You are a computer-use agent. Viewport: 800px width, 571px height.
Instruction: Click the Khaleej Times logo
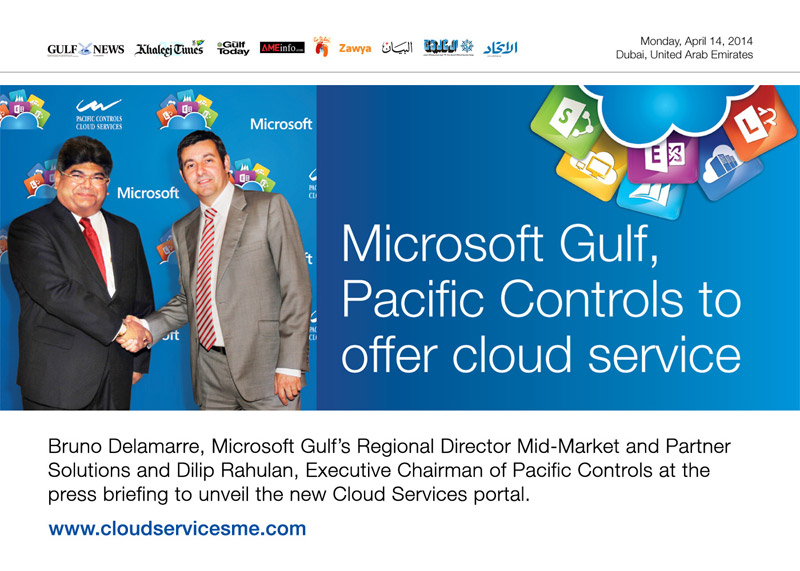tap(169, 48)
